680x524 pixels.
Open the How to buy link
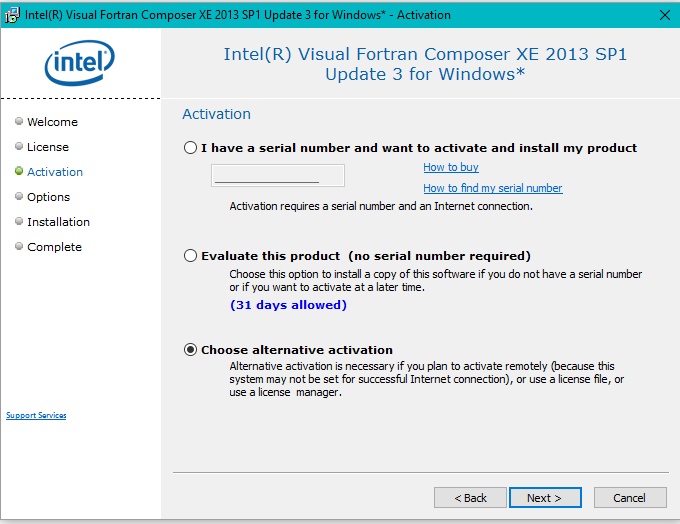(451, 167)
